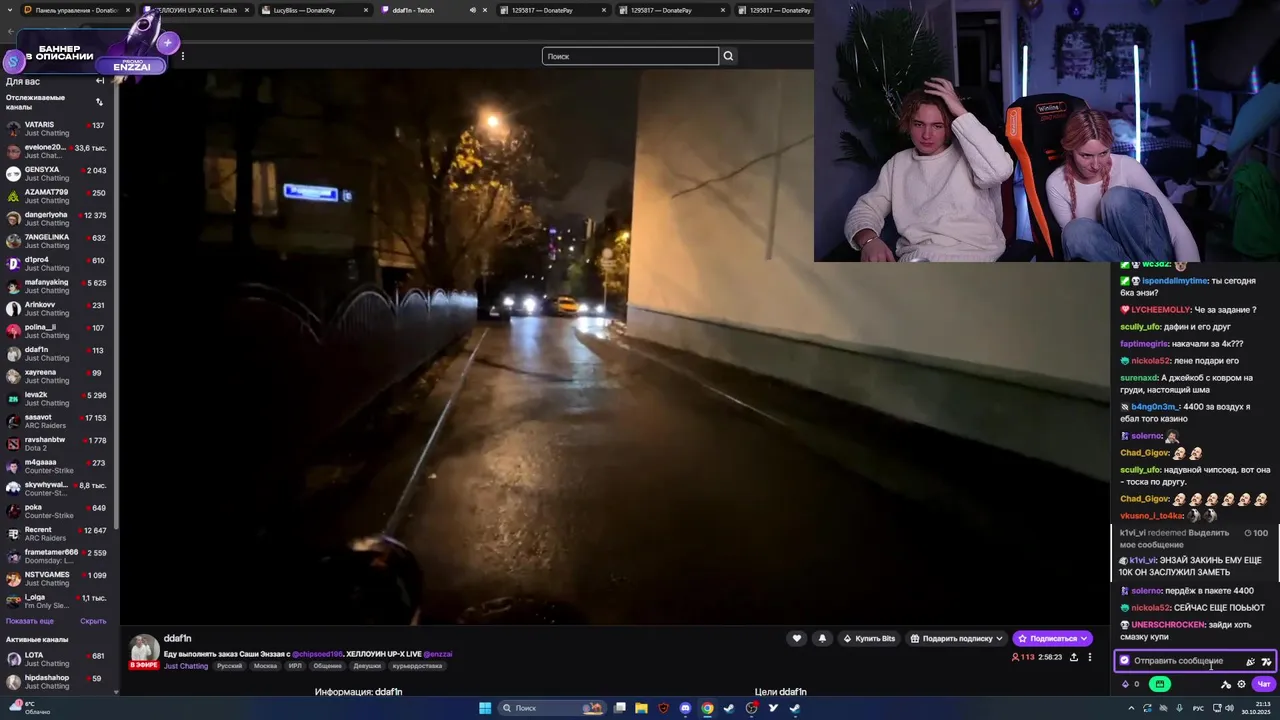
Task: Click the Москва tag
Action: [265, 666]
